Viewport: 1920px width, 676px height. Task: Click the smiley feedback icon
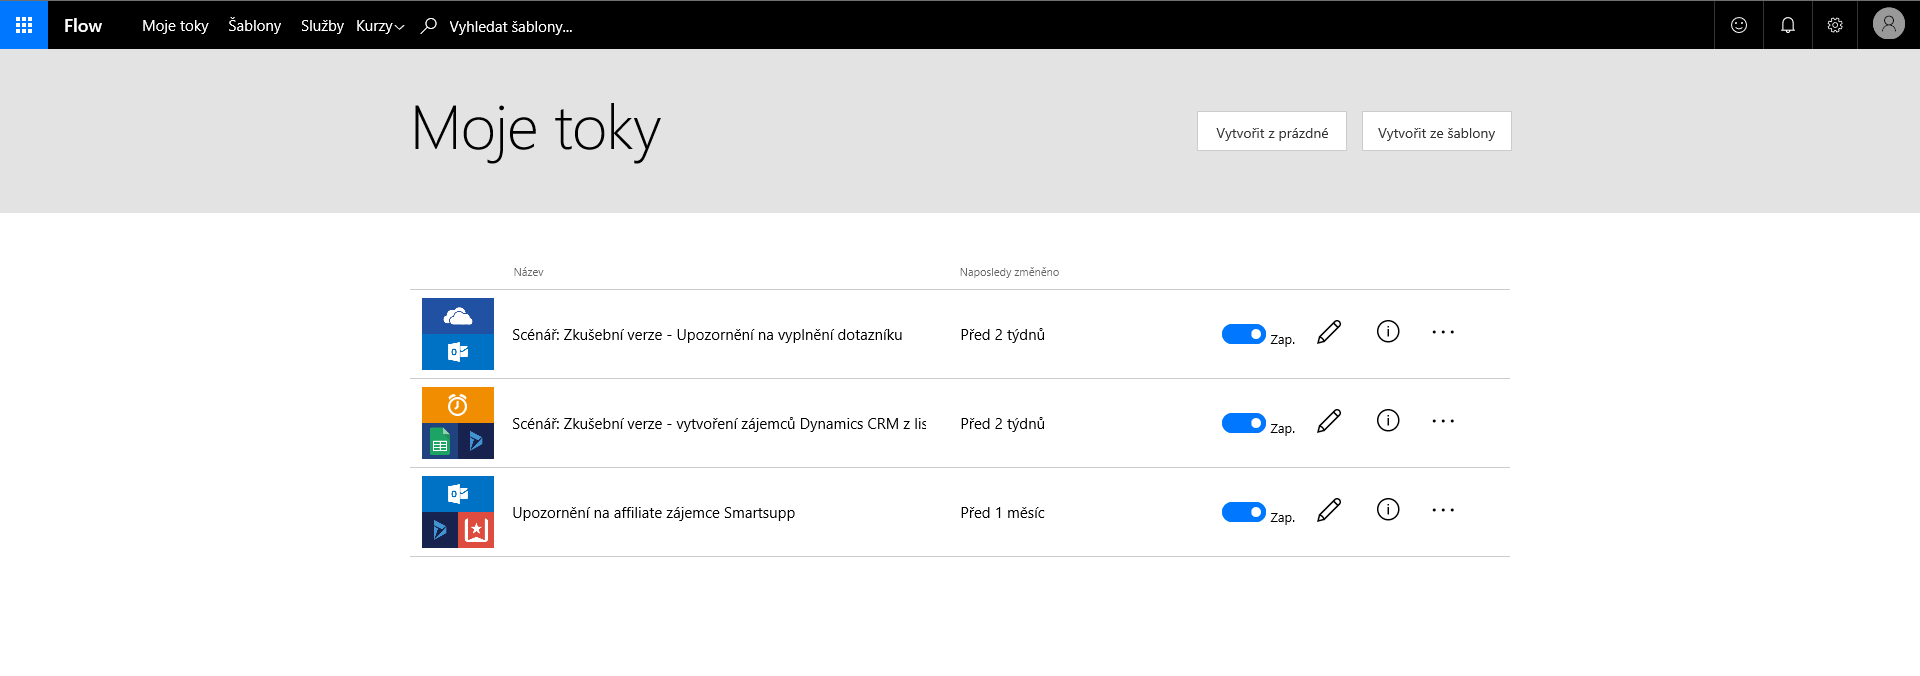point(1739,25)
